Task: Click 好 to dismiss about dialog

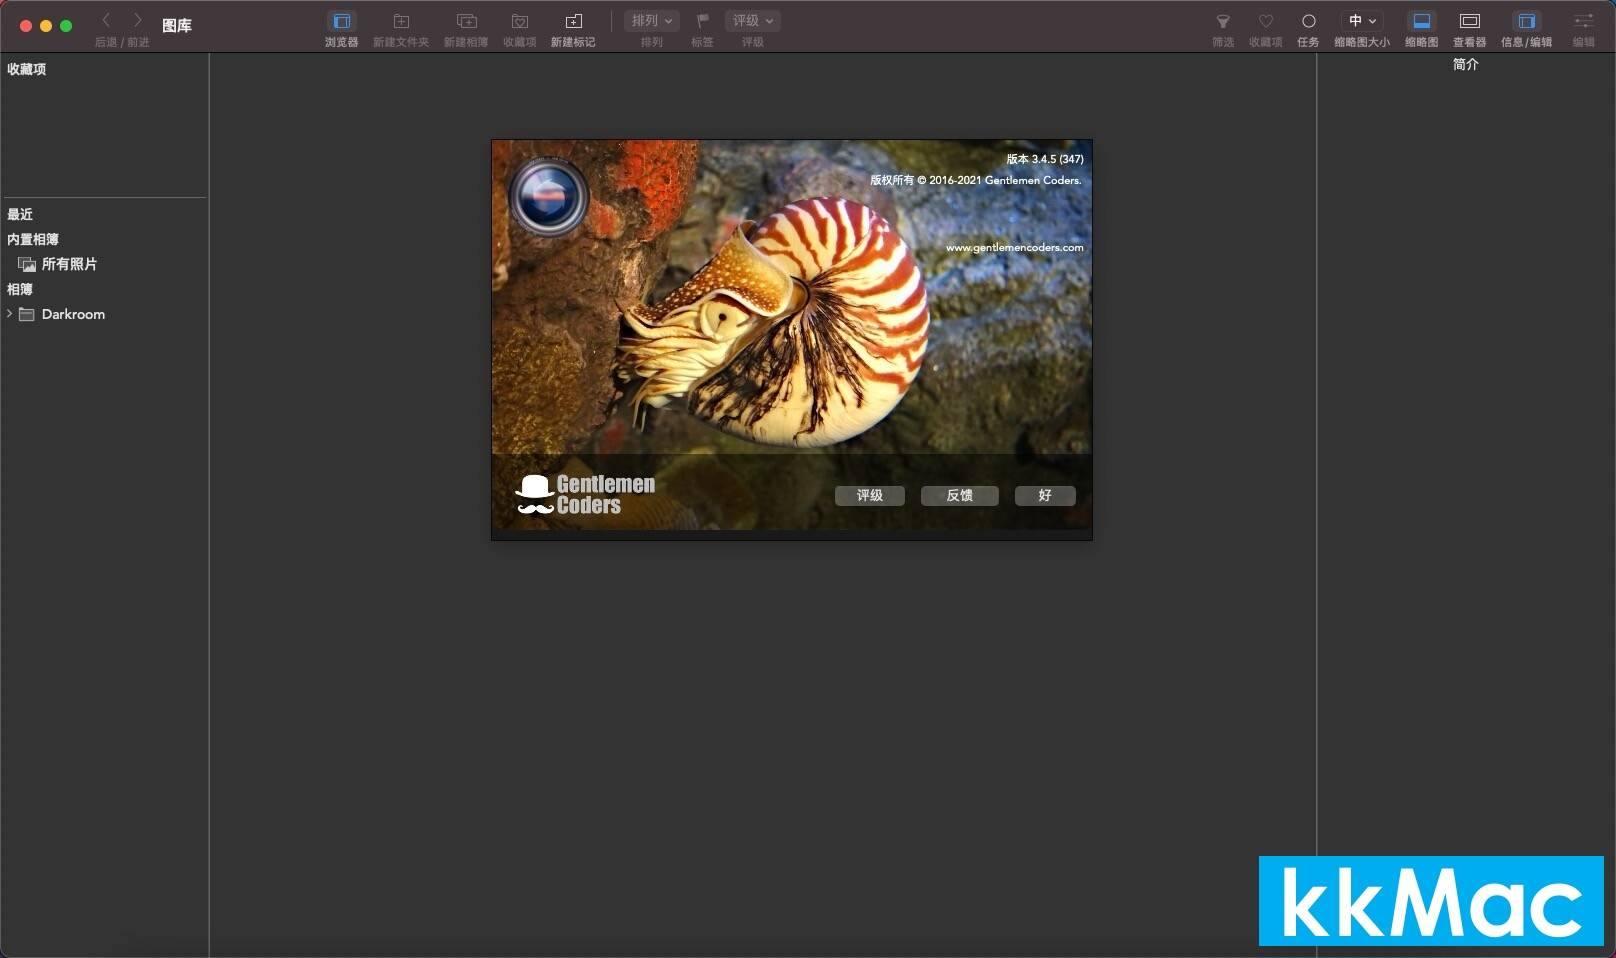Action: tap(1045, 495)
